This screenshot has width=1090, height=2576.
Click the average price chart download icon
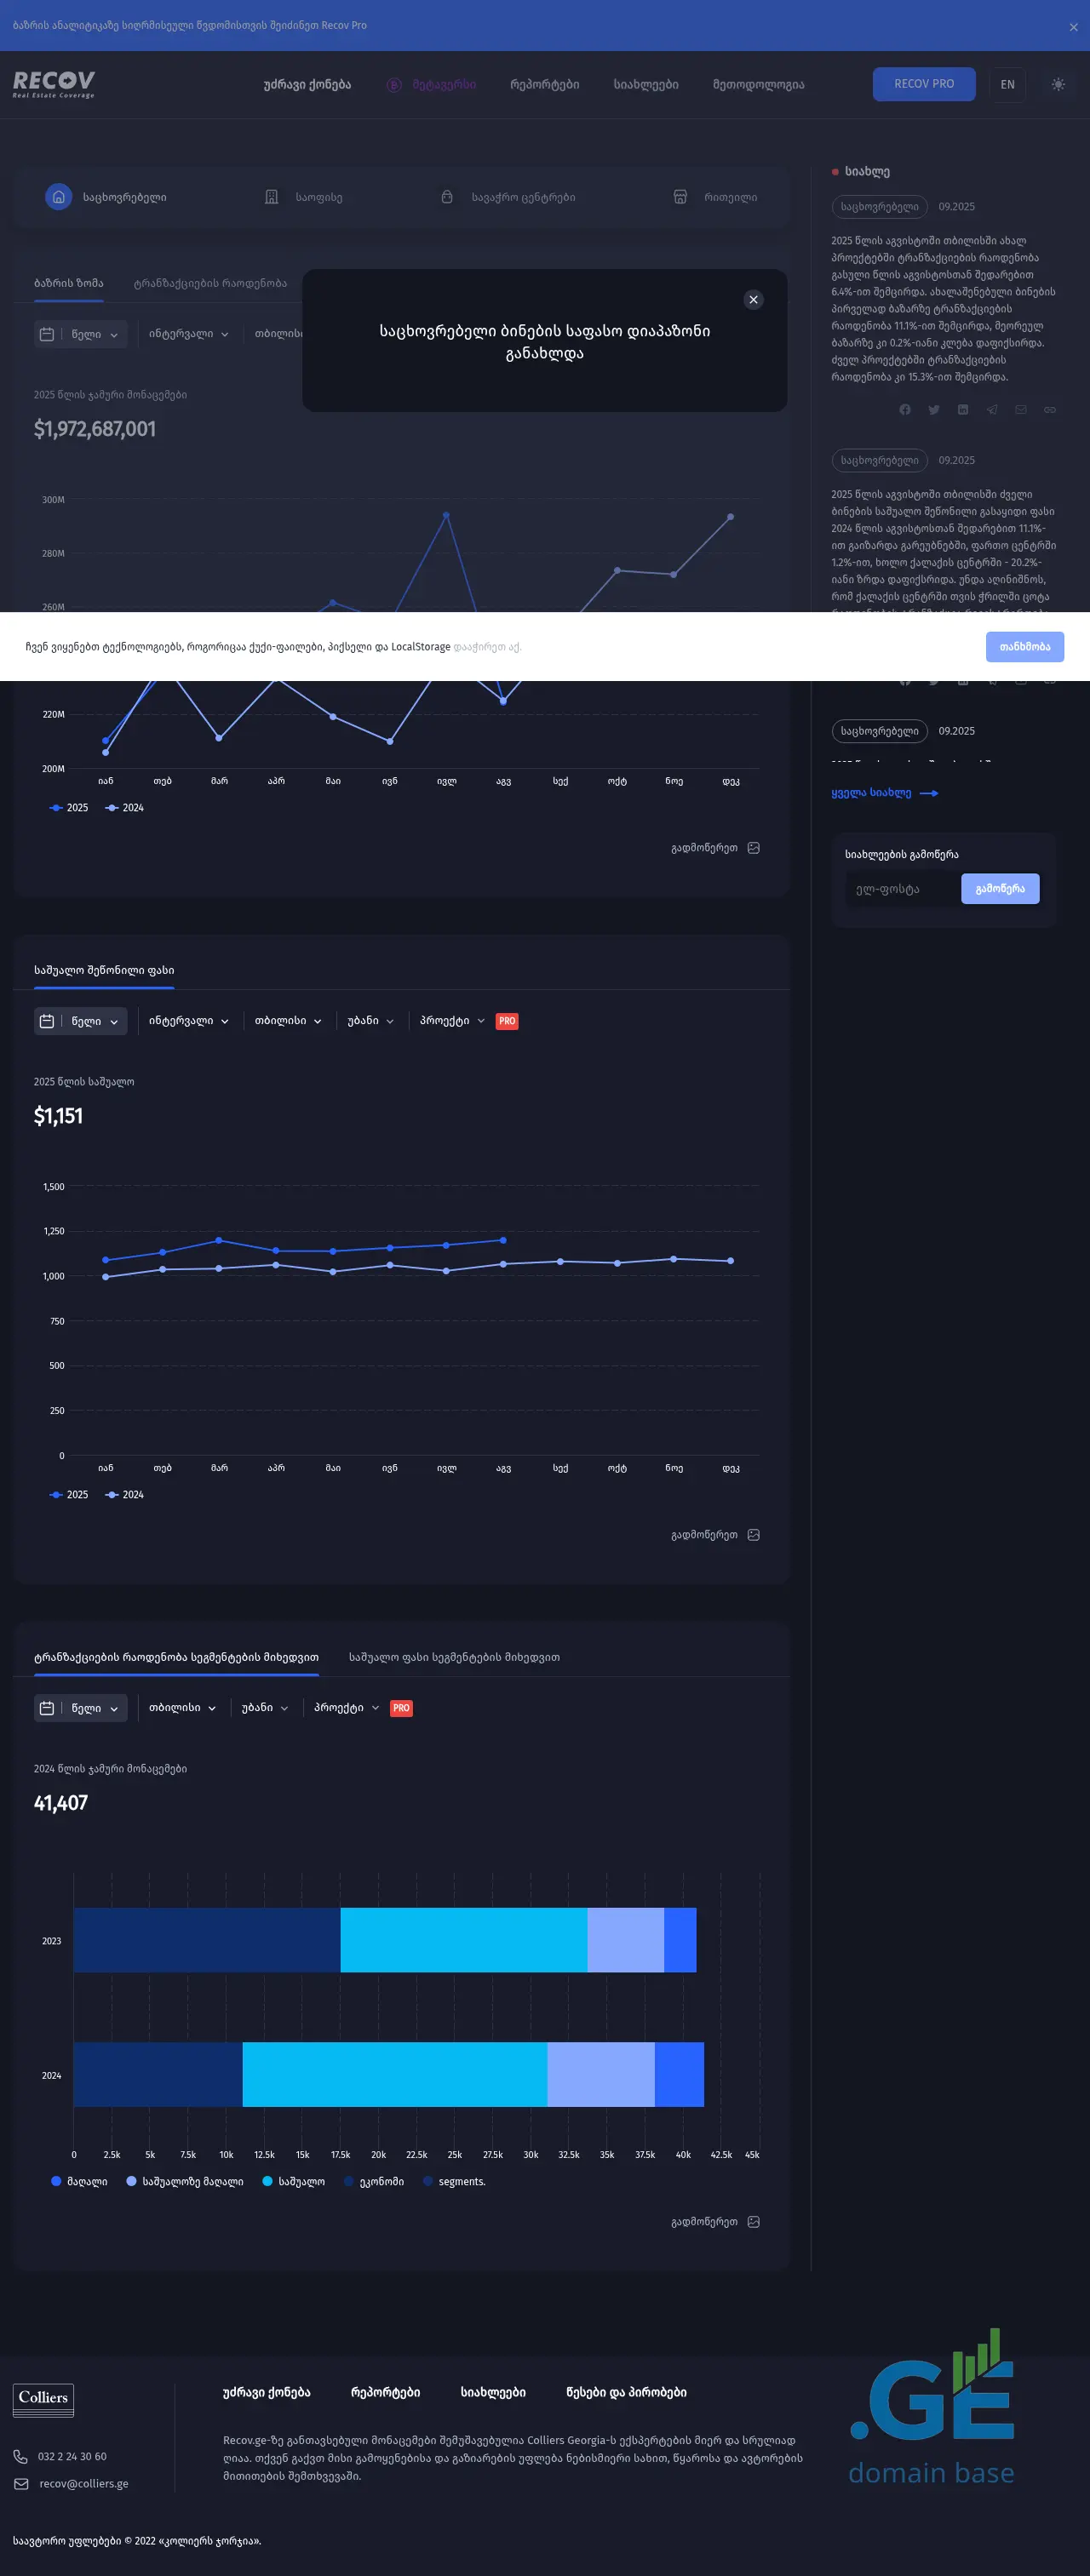(x=754, y=1535)
